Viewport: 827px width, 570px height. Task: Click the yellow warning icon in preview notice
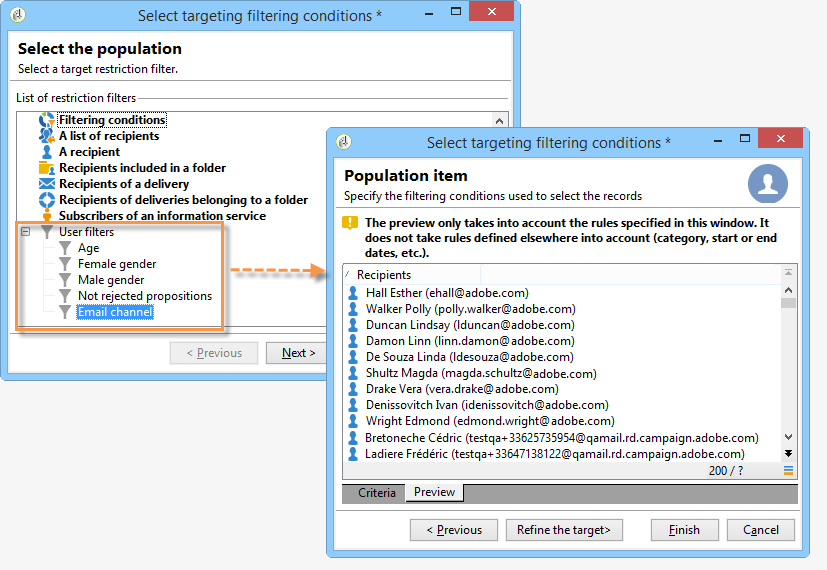[x=350, y=224]
